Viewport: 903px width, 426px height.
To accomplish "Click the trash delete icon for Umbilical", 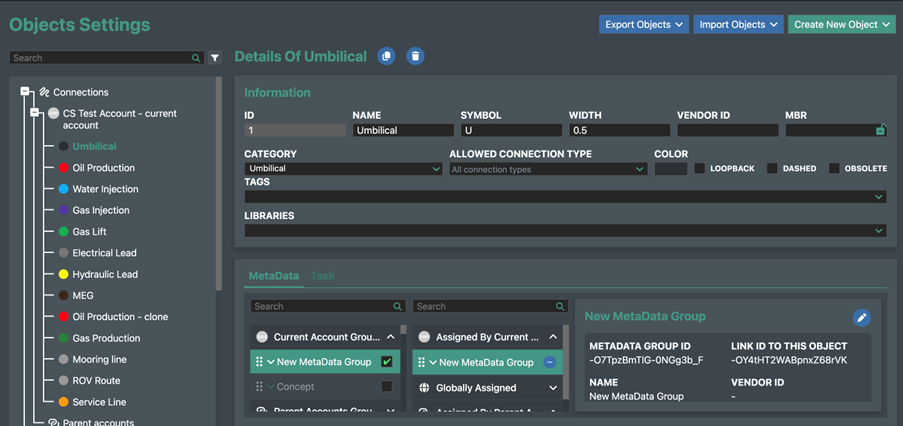I will point(415,57).
